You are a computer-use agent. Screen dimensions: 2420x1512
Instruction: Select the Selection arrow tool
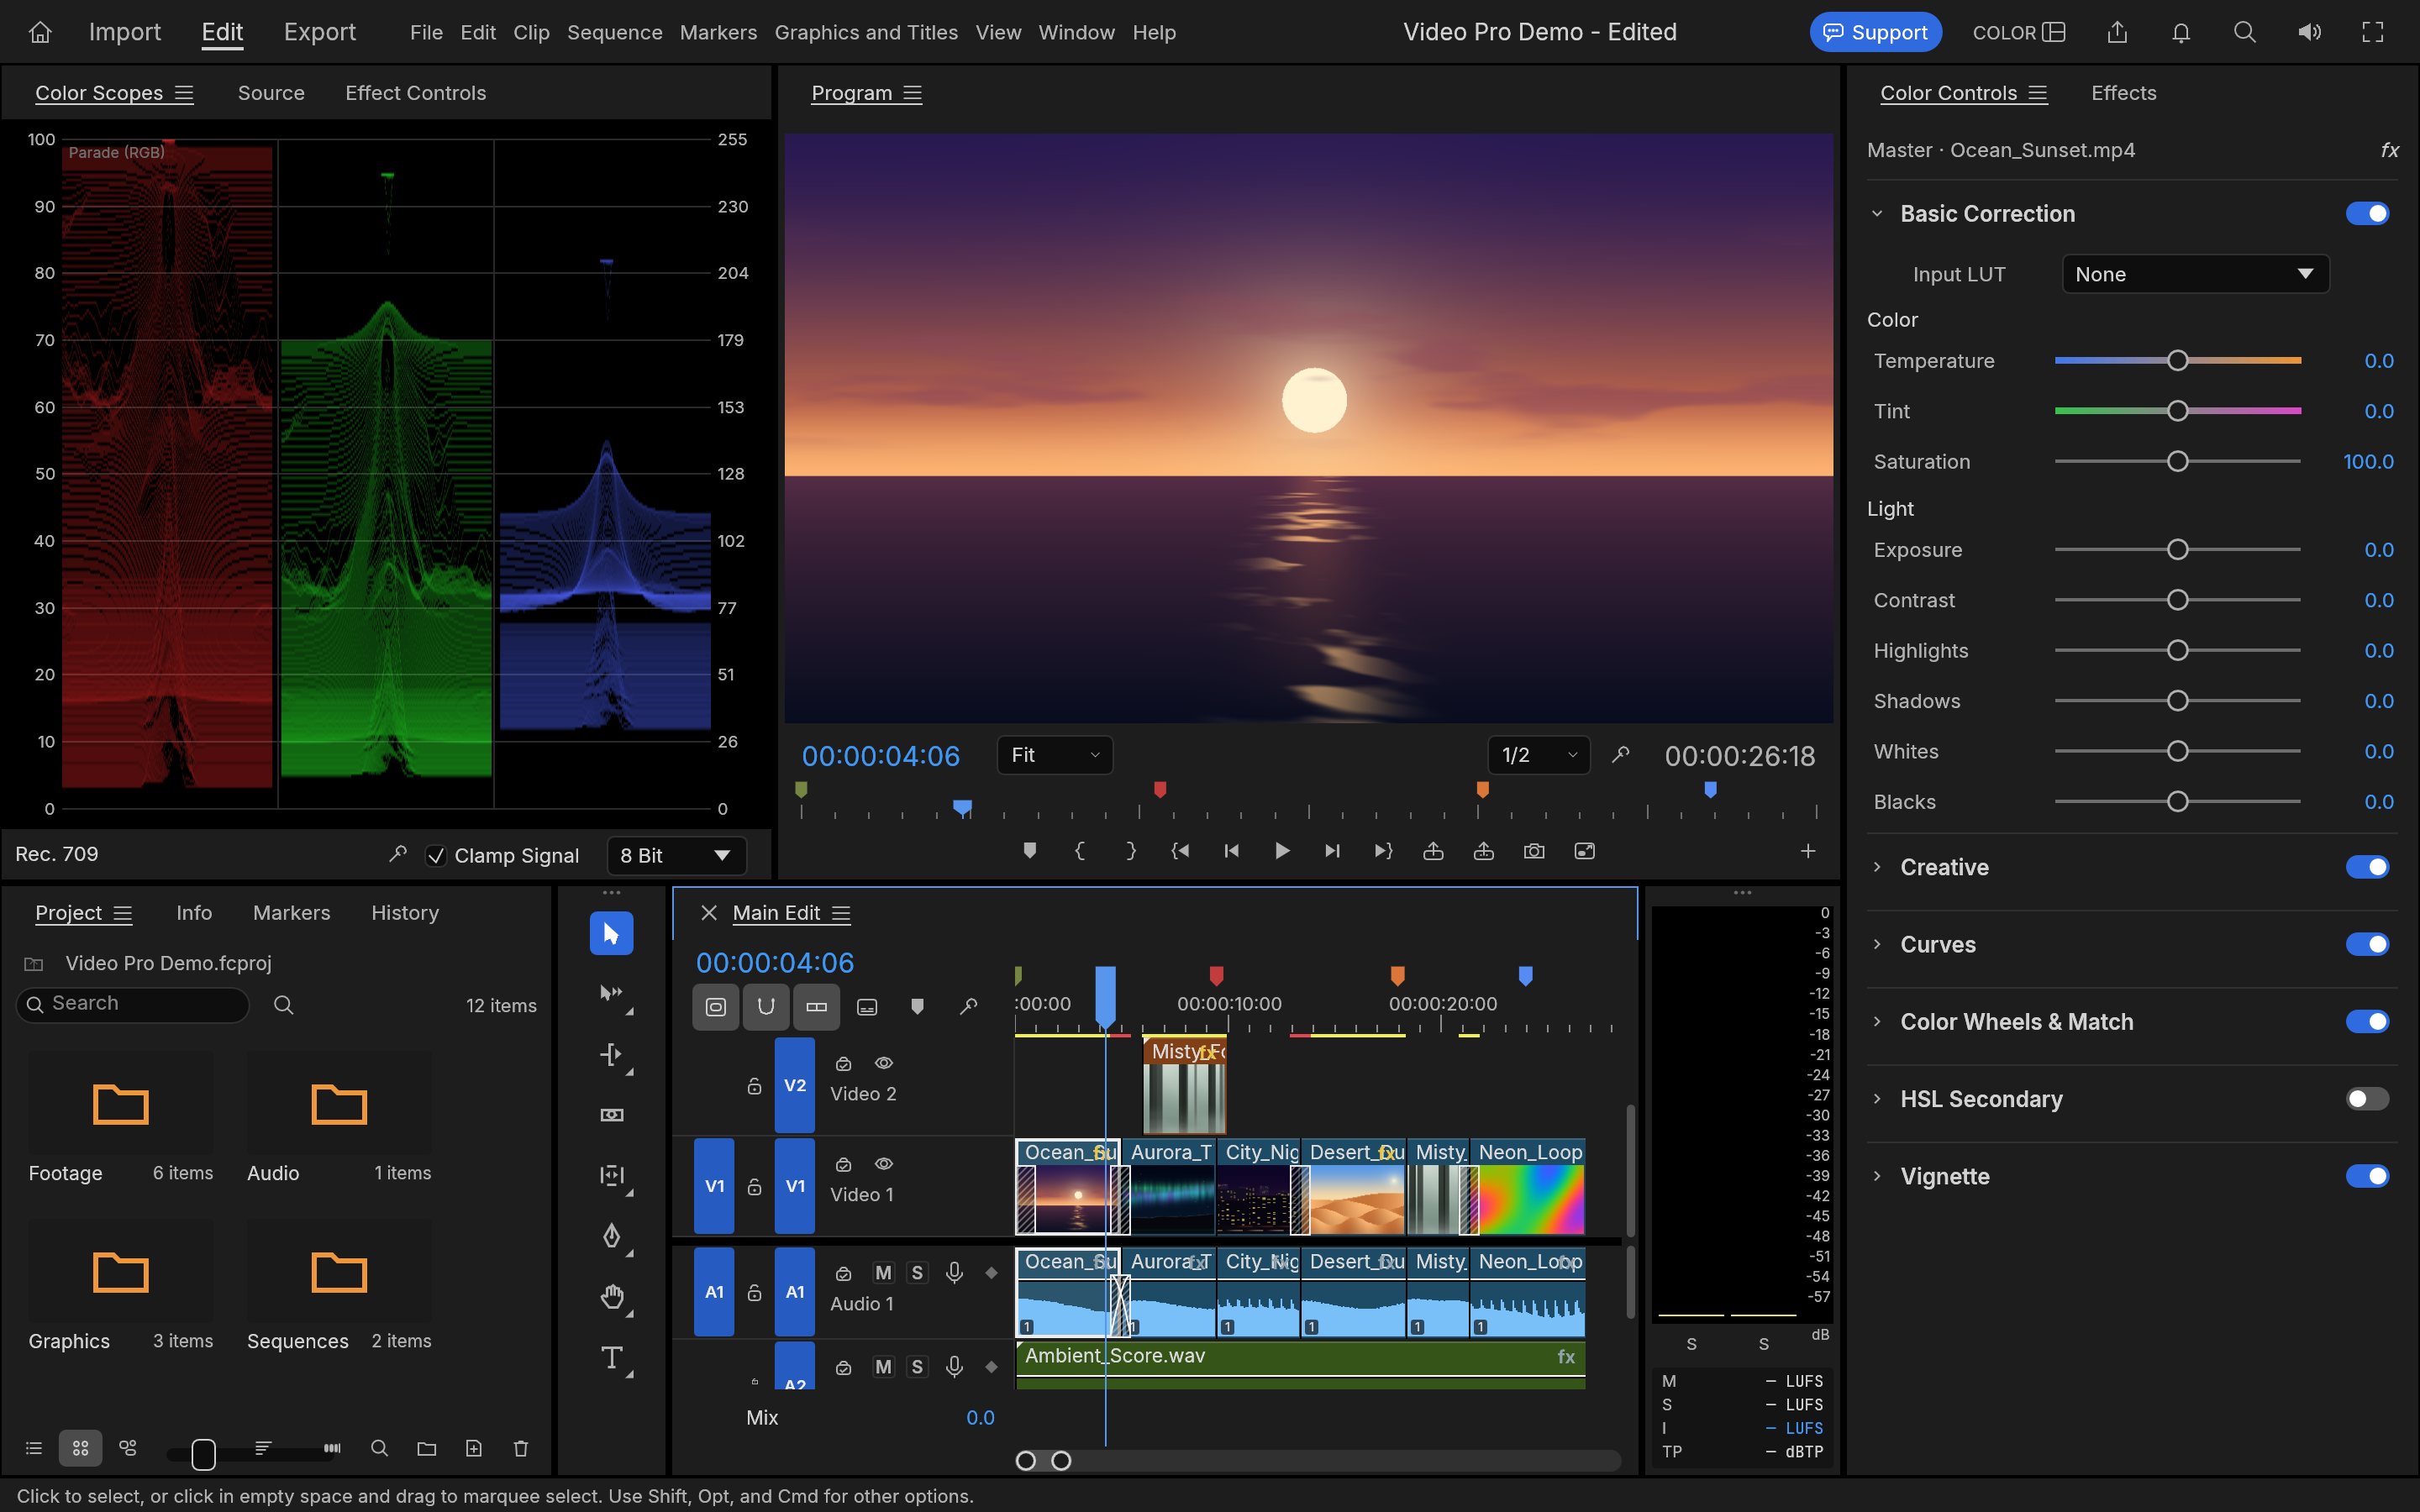tap(611, 933)
